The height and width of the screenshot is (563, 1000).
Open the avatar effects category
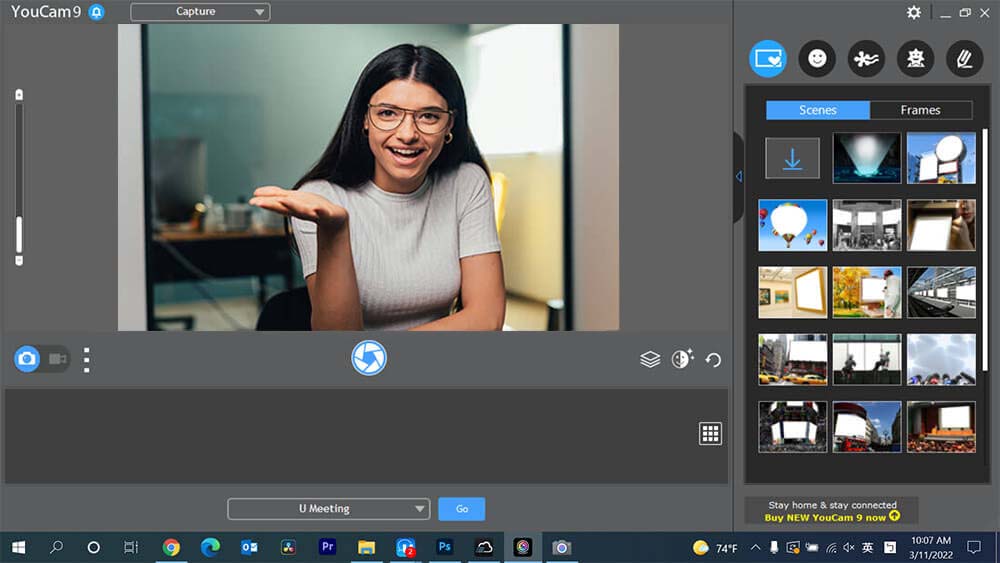pyautogui.click(x=915, y=59)
